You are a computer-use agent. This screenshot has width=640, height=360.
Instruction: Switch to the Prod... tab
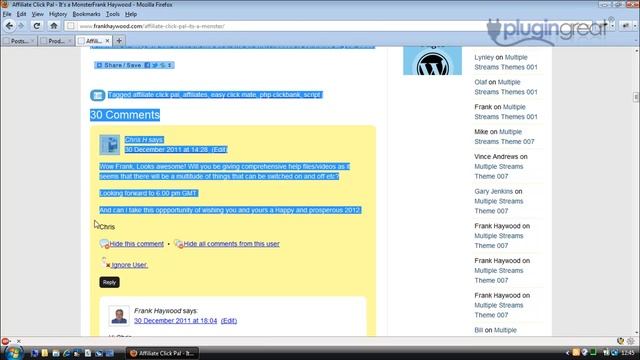[x=56, y=41]
